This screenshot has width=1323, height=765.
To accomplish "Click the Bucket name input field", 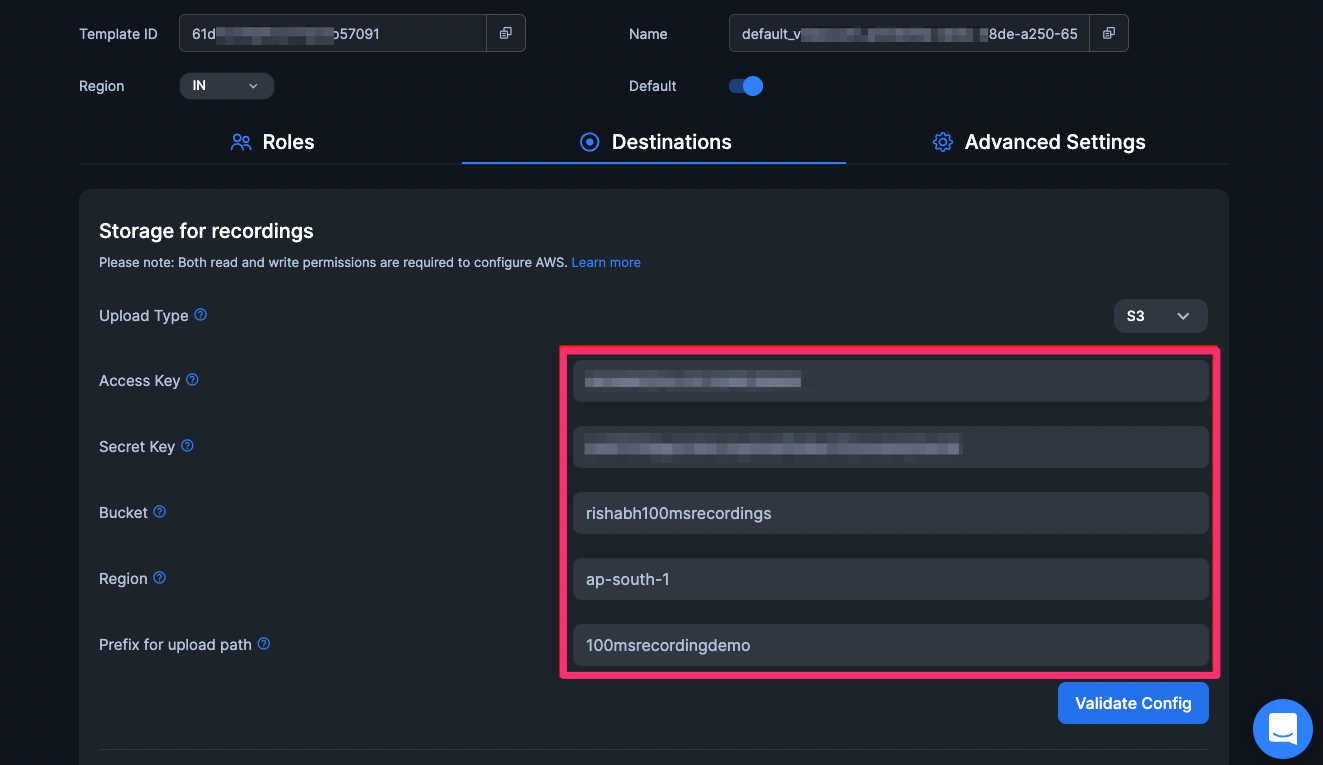I will (890, 513).
